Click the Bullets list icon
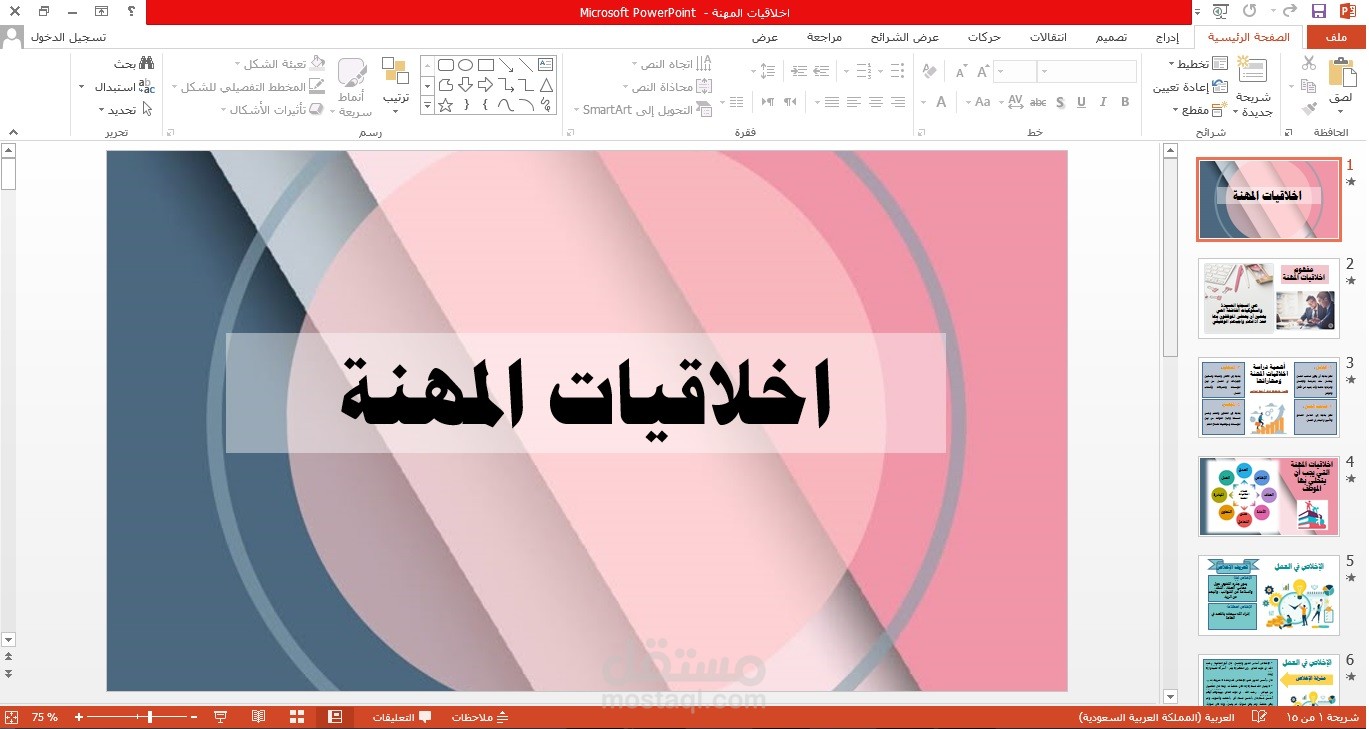 point(896,71)
